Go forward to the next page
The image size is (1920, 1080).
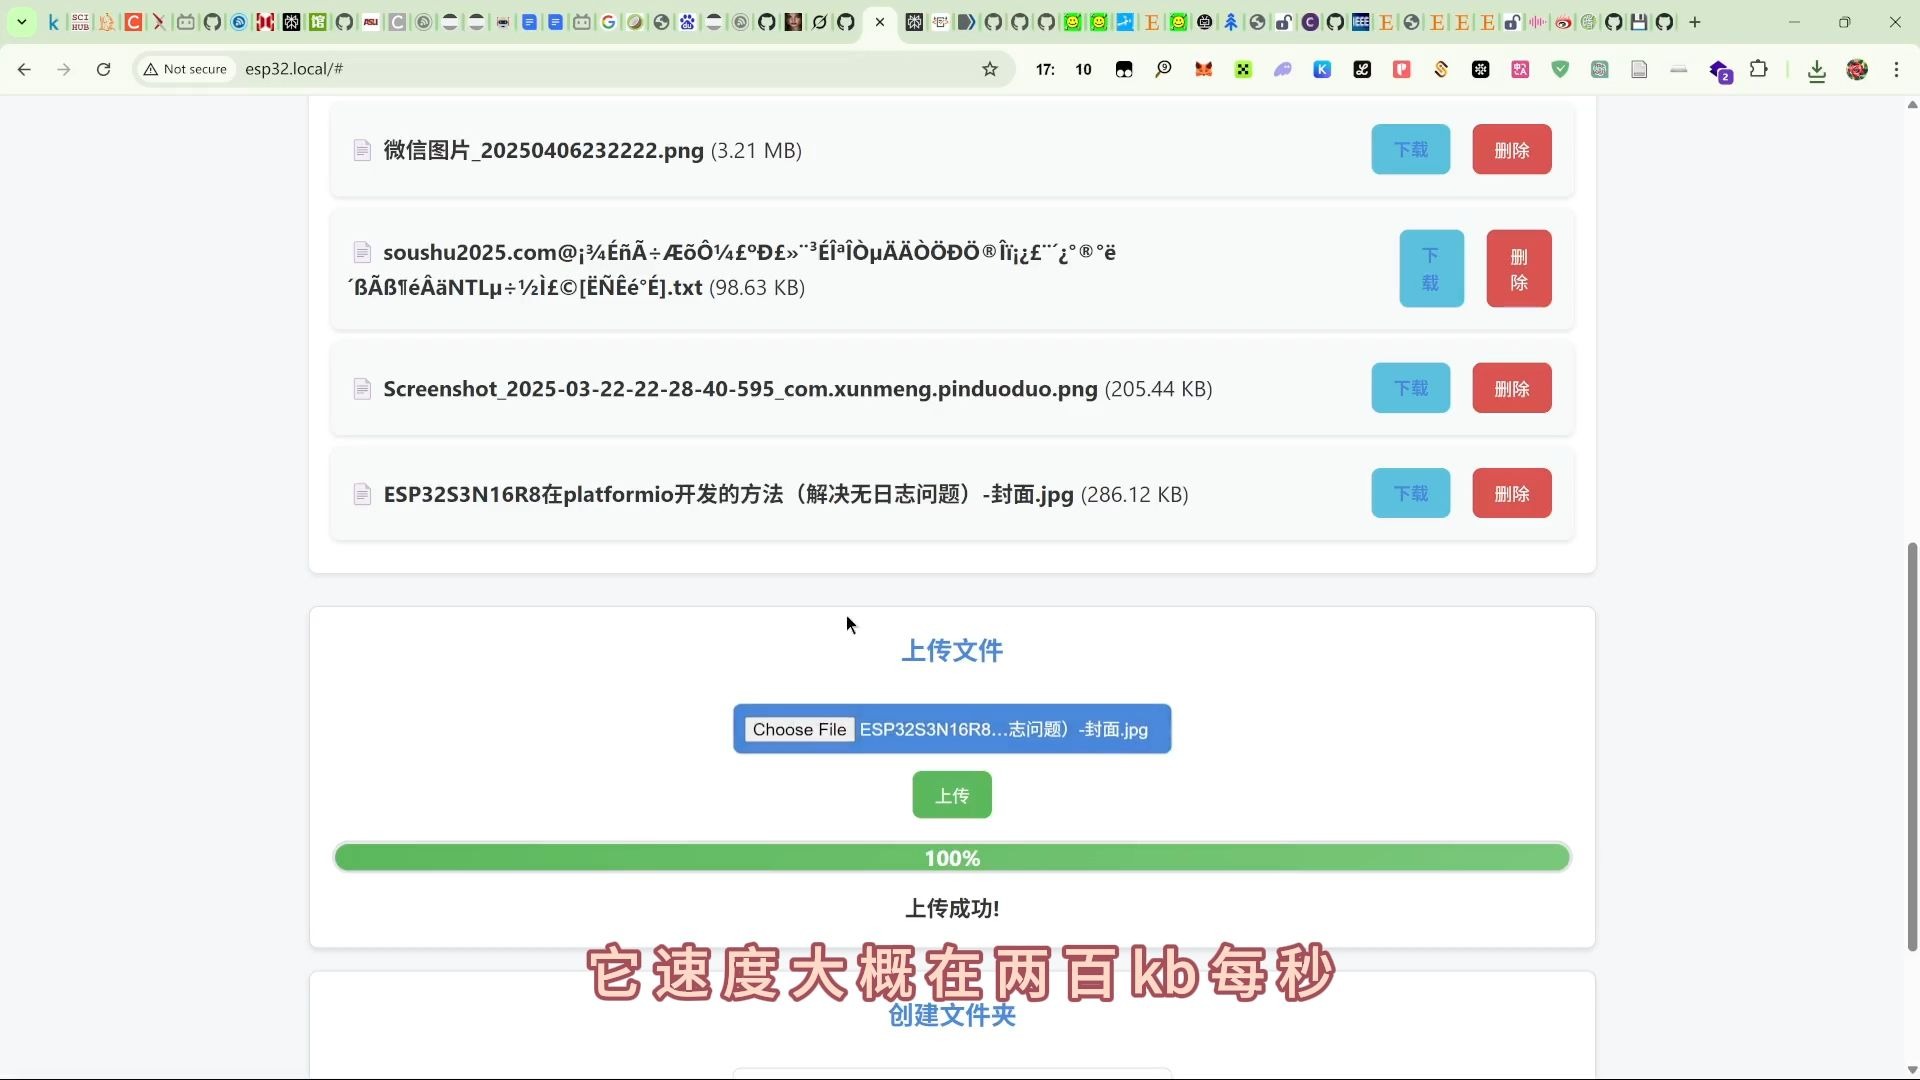(x=64, y=69)
